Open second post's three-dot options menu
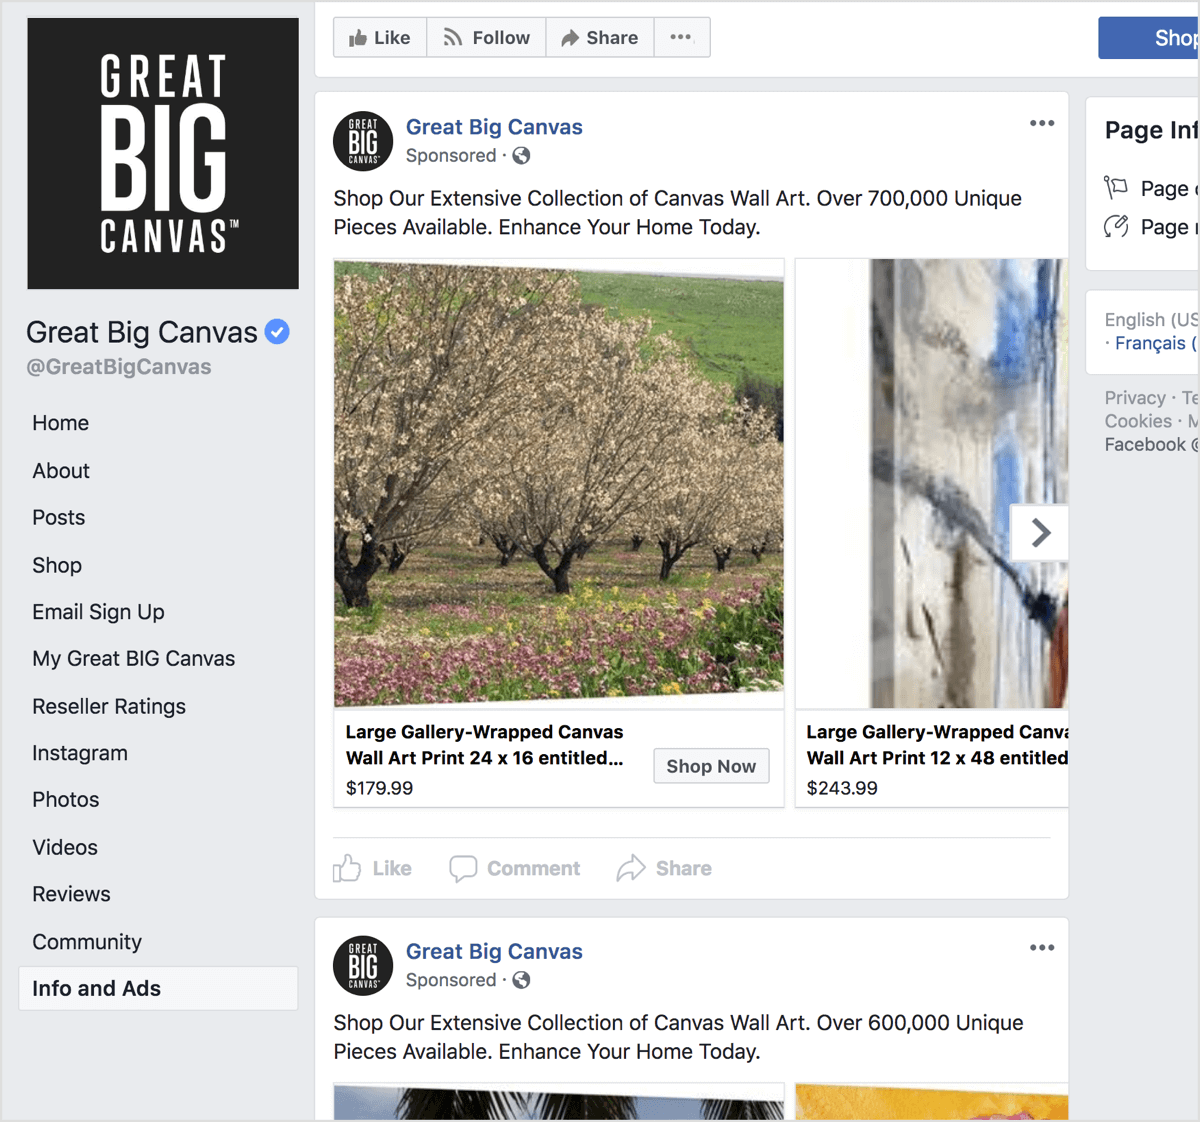 1042,947
